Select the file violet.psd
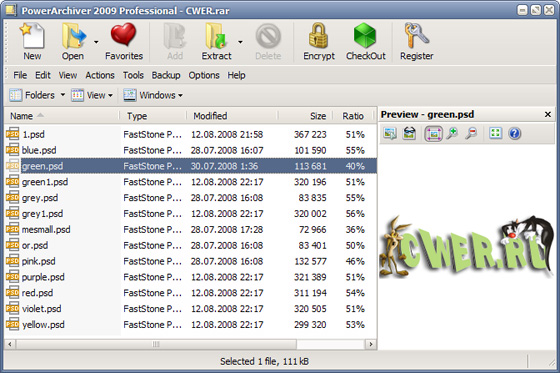The image size is (560, 373). point(41,309)
